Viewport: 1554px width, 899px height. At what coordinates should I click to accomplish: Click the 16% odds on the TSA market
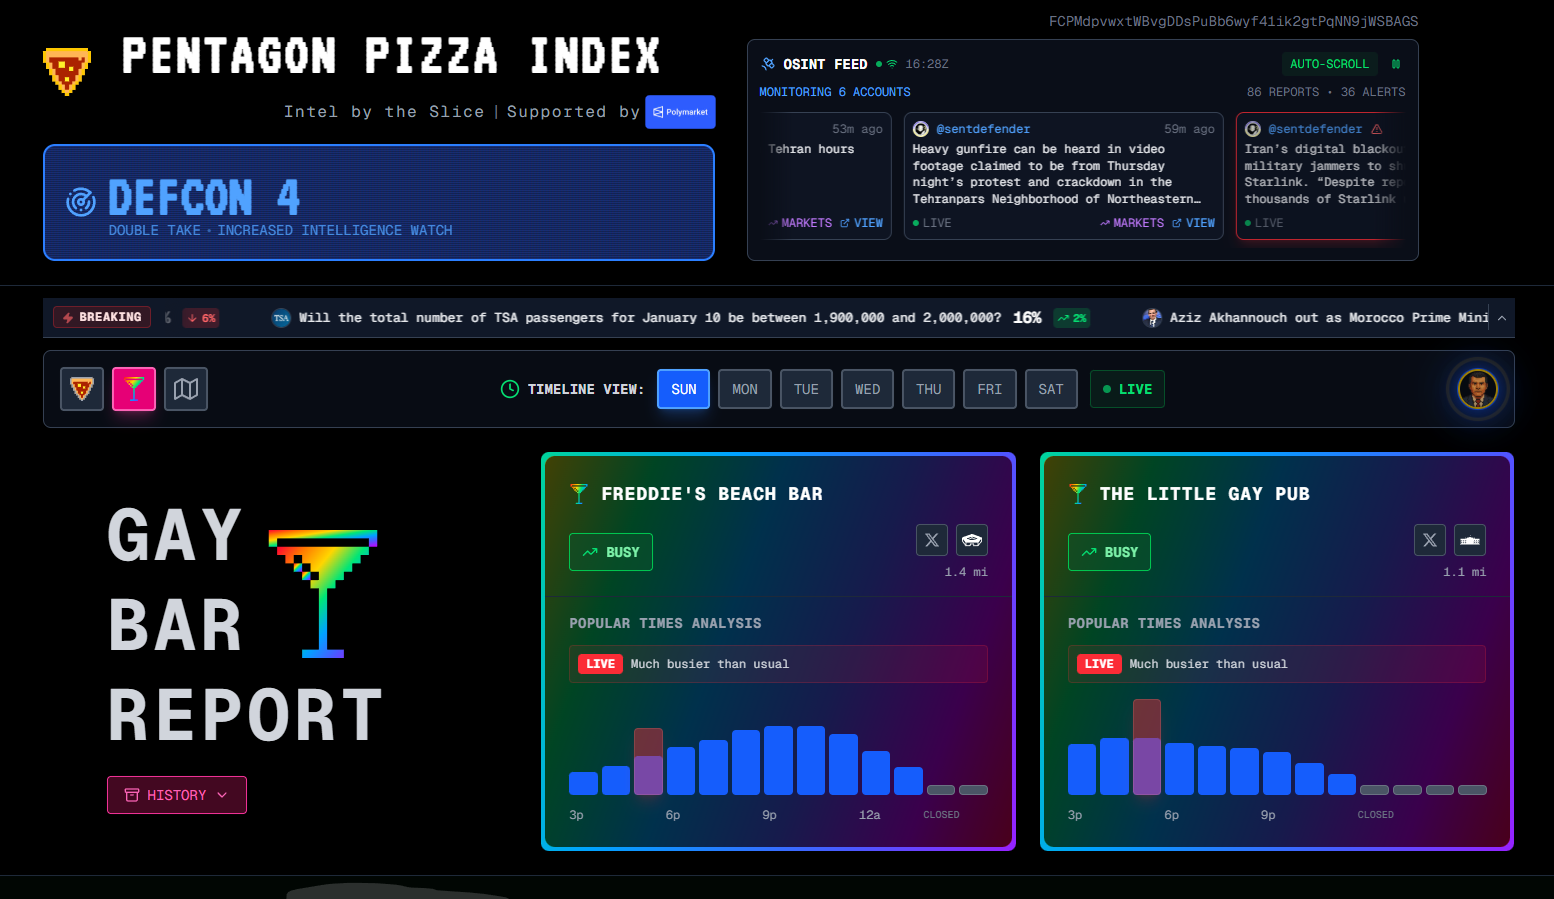point(1027,318)
